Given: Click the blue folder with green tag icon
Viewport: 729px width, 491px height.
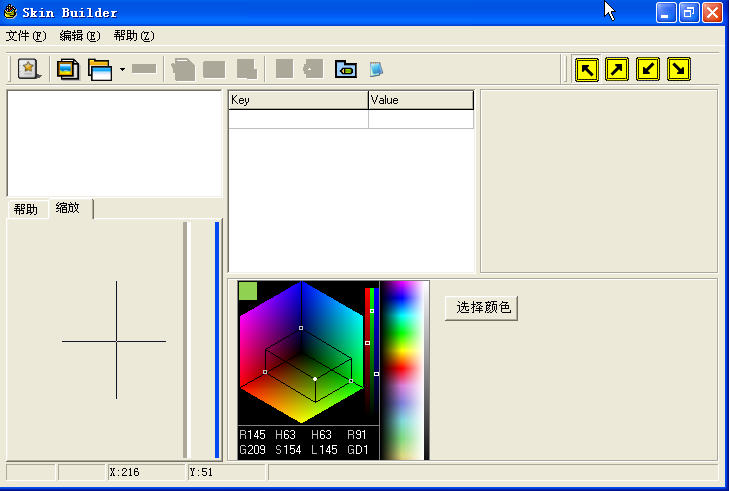Looking at the screenshot, I should 346,69.
